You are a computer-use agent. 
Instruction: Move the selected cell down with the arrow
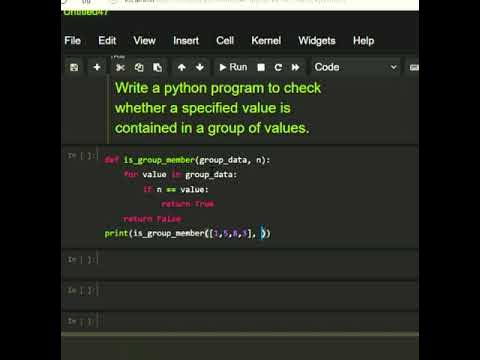coord(200,67)
